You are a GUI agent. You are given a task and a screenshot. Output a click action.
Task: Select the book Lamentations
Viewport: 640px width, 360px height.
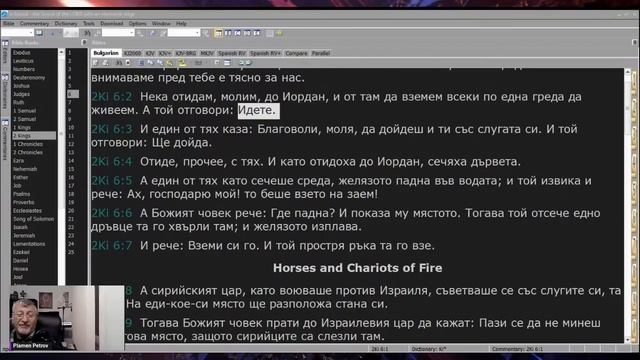tap(29, 244)
